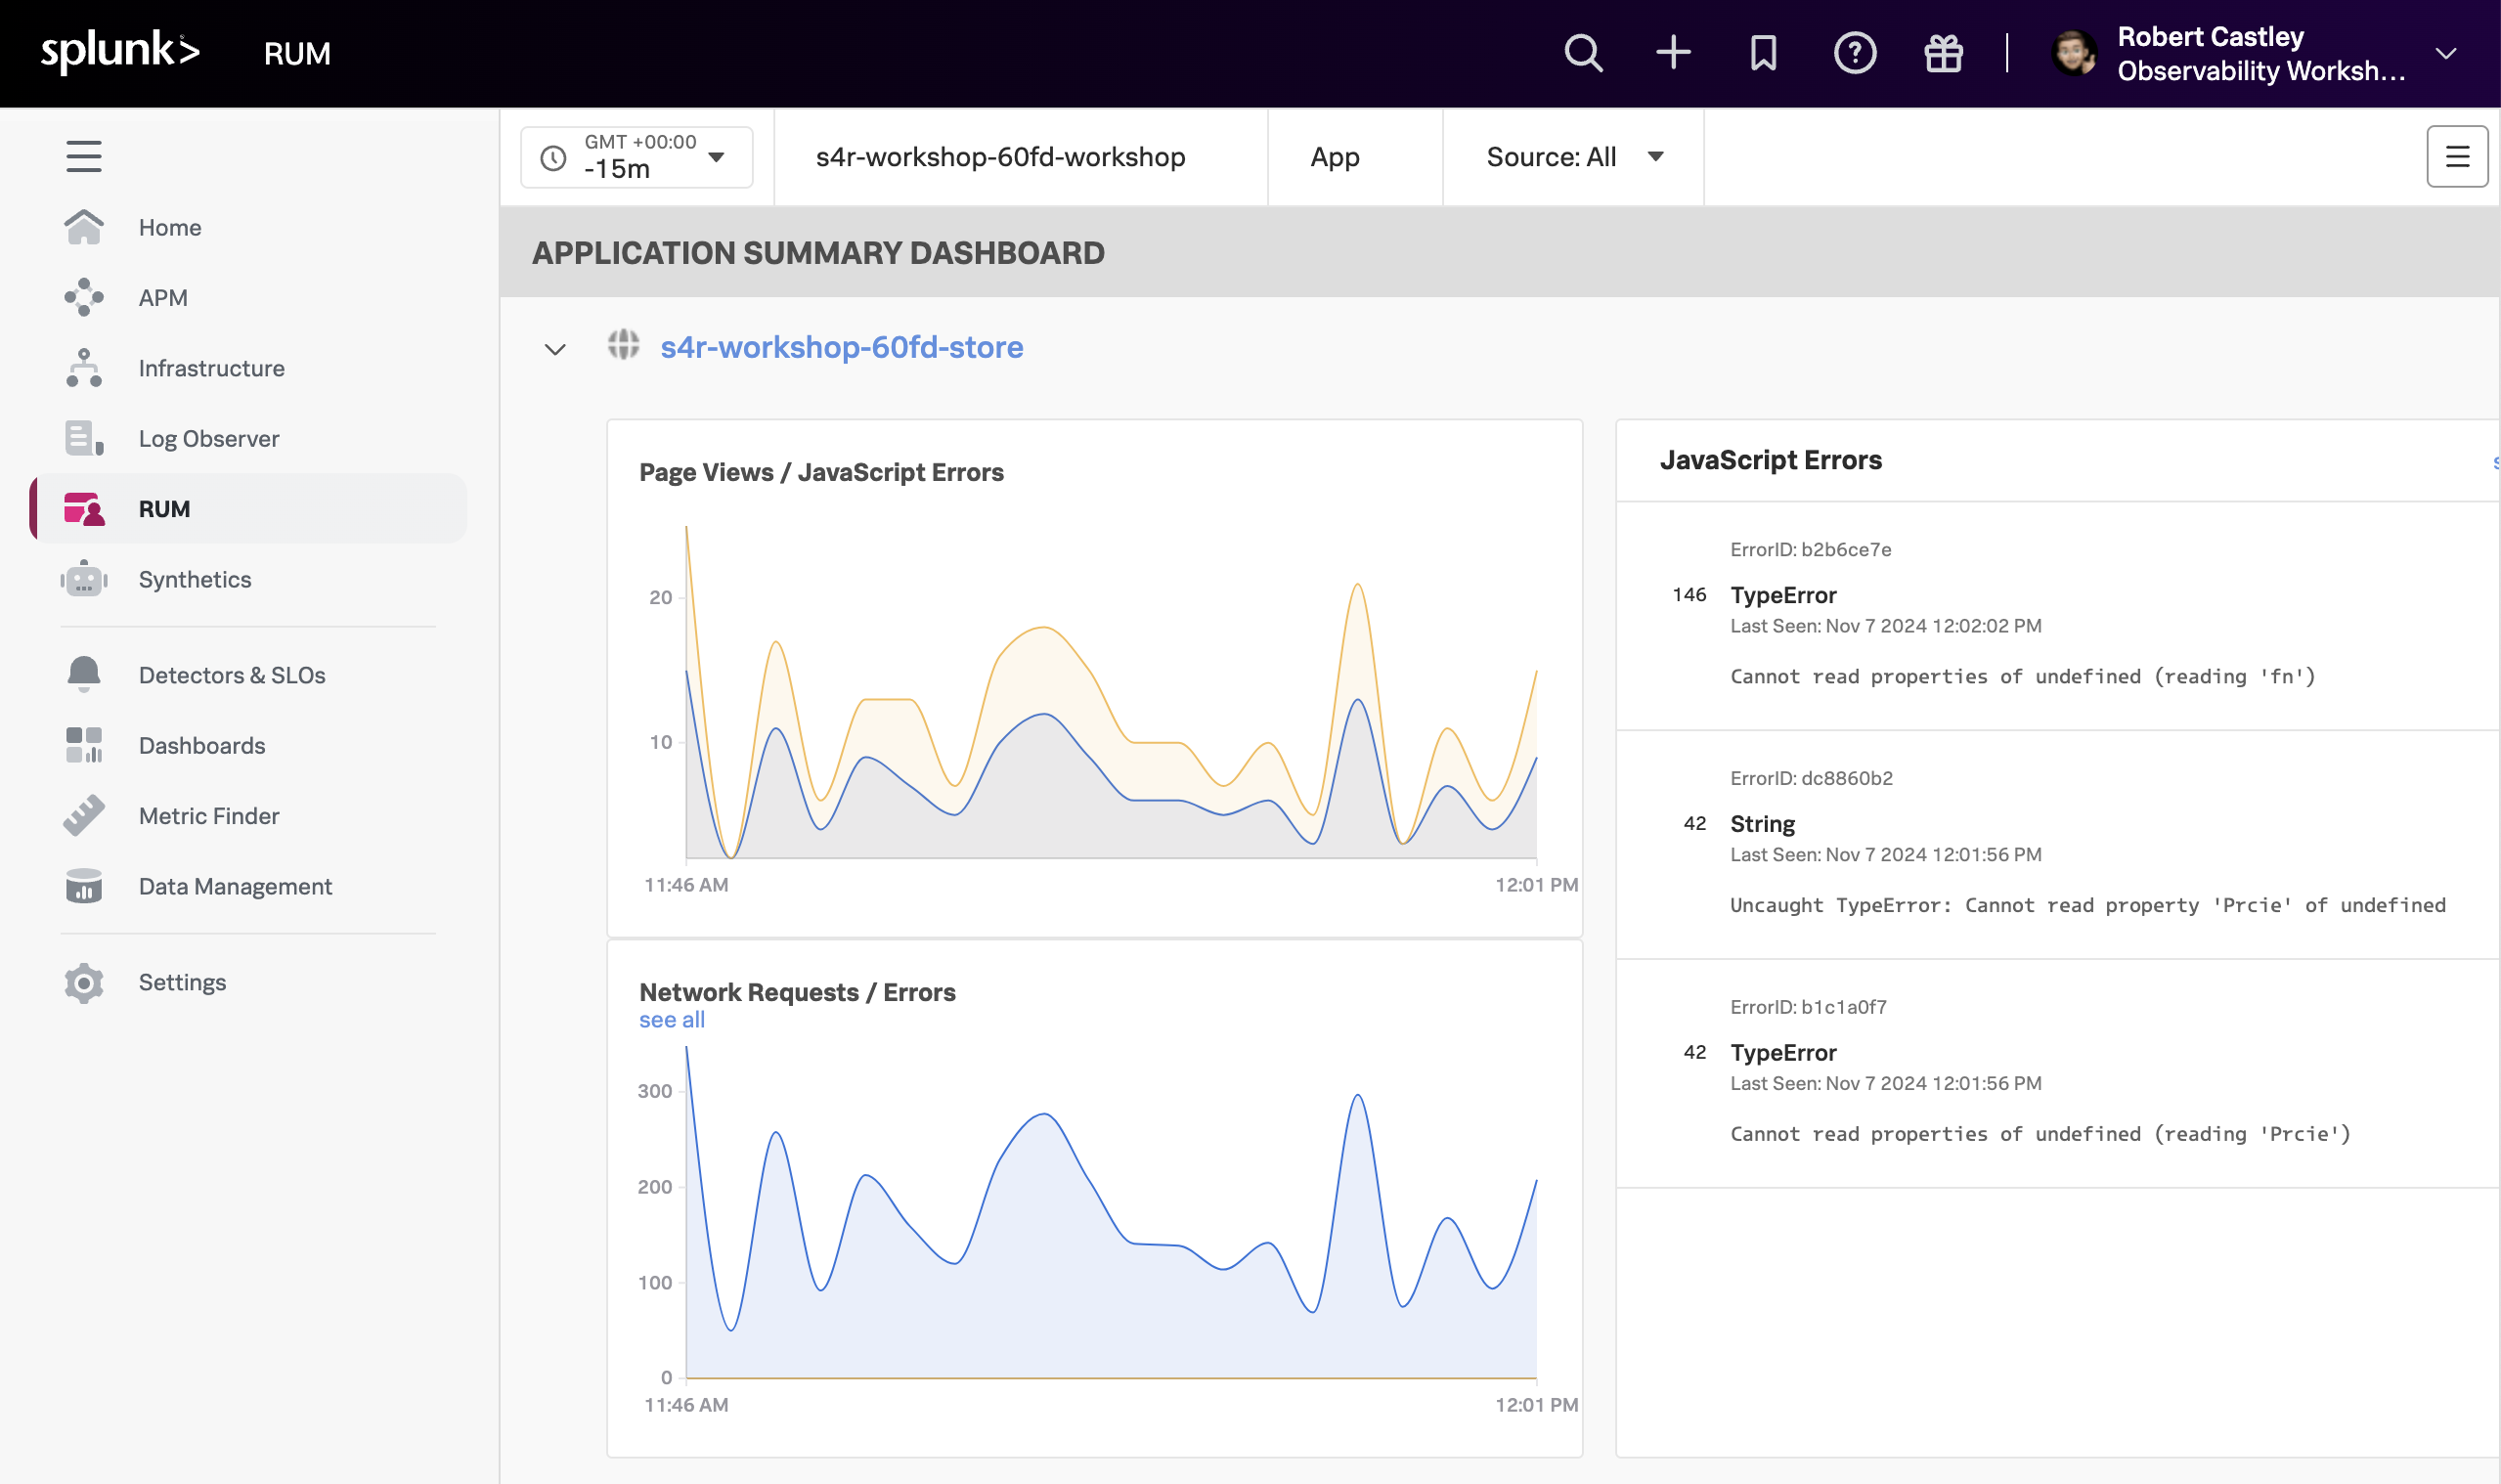This screenshot has height=1484, width=2501.
Task: Collapse the s4r-workshop-60fd-store section
Action: (555, 349)
